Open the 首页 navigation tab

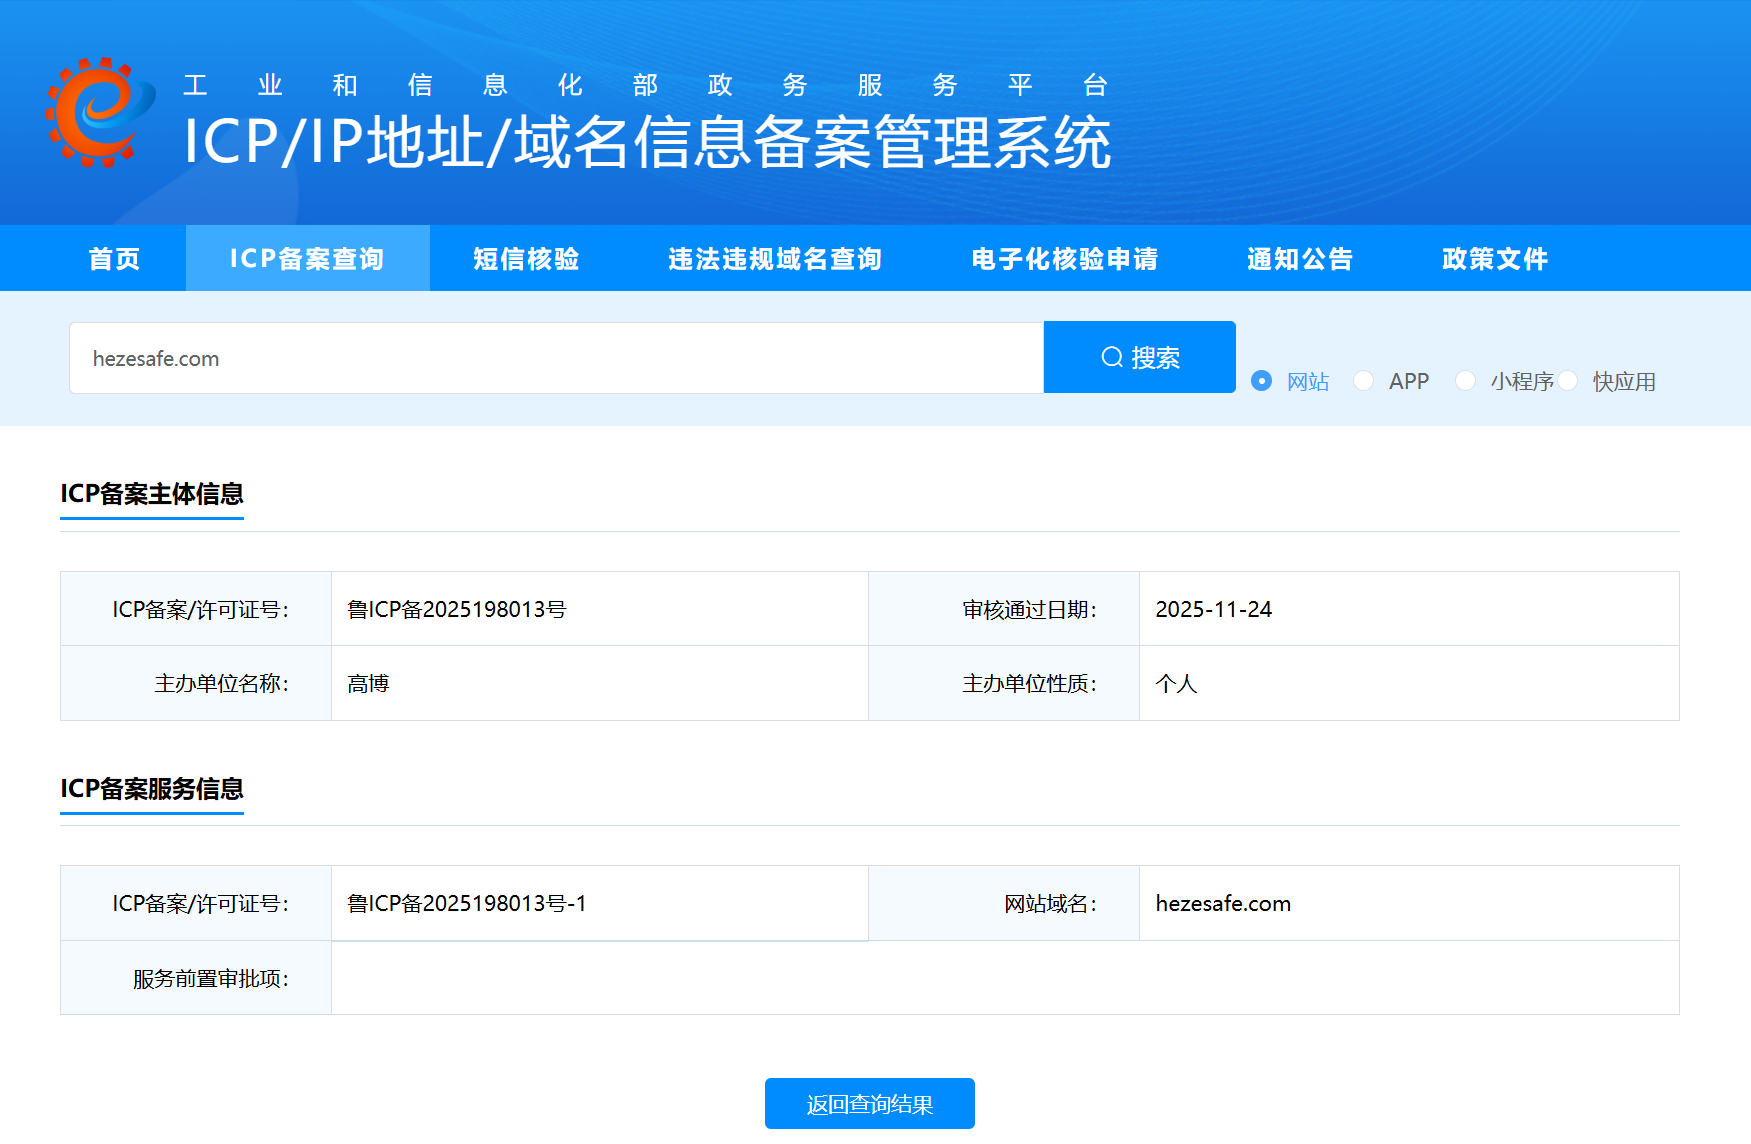point(115,258)
